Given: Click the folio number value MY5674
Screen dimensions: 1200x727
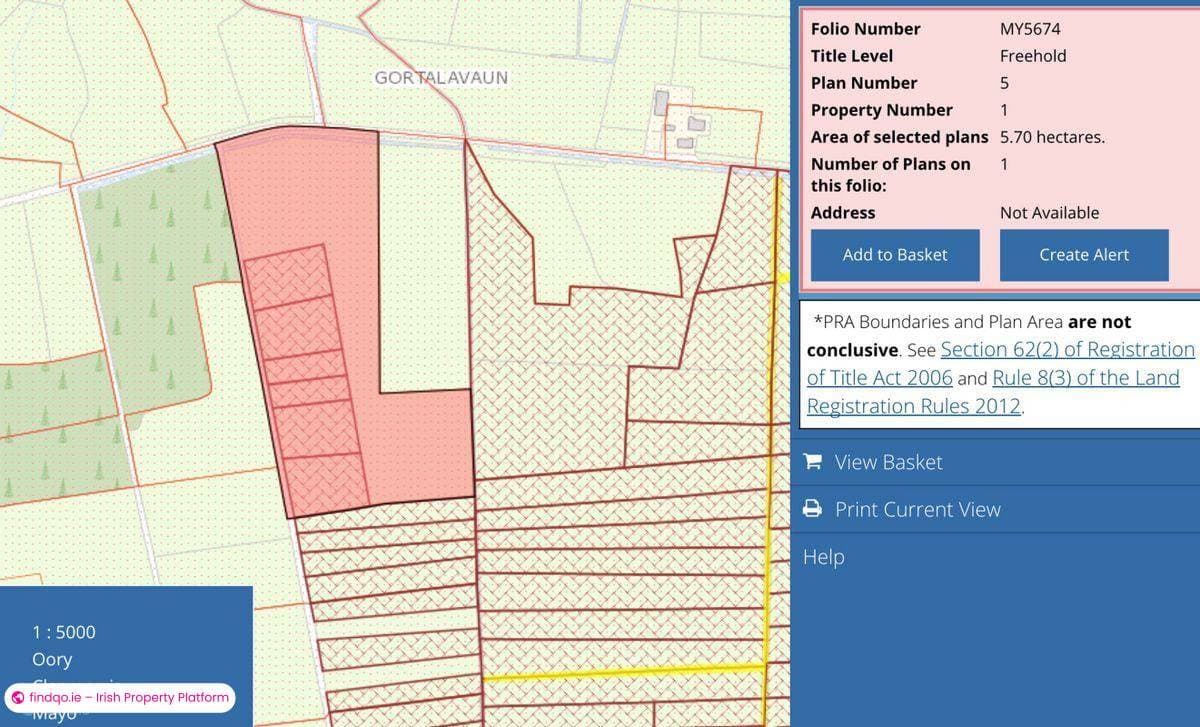Looking at the screenshot, I should coord(1030,29).
